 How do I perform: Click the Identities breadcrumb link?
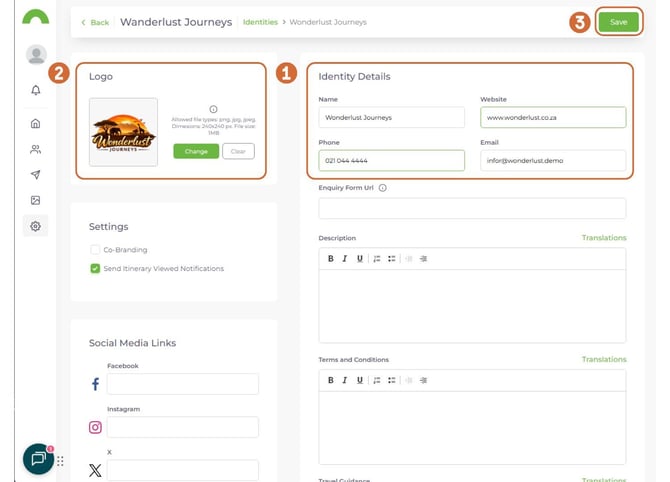(x=260, y=22)
